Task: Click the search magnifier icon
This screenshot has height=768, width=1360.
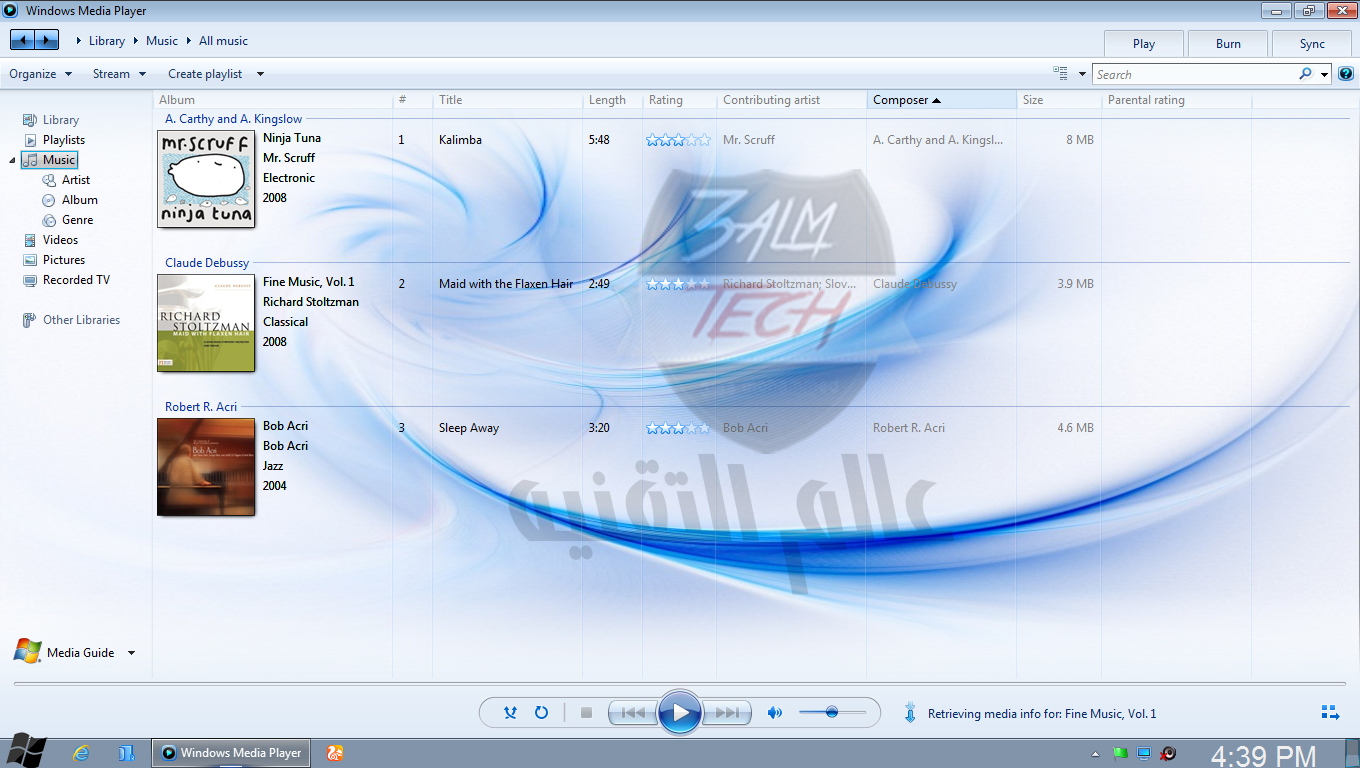Action: point(1305,74)
